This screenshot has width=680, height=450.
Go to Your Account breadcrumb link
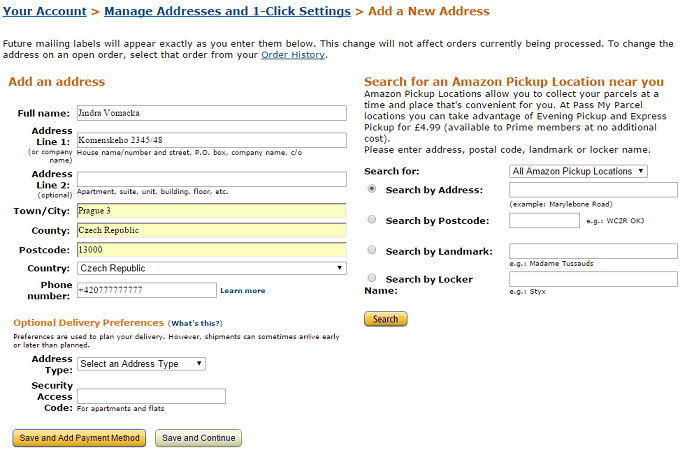click(45, 11)
